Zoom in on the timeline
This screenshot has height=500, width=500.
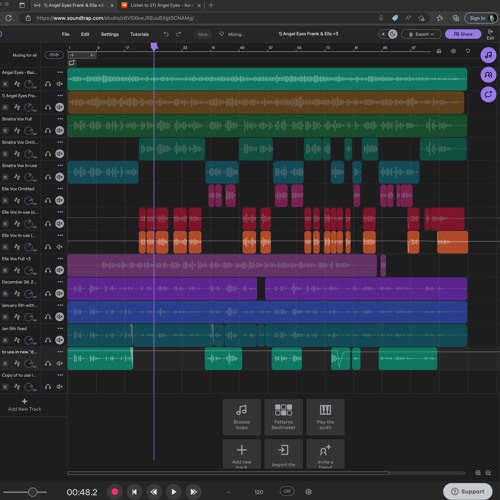[478, 473]
